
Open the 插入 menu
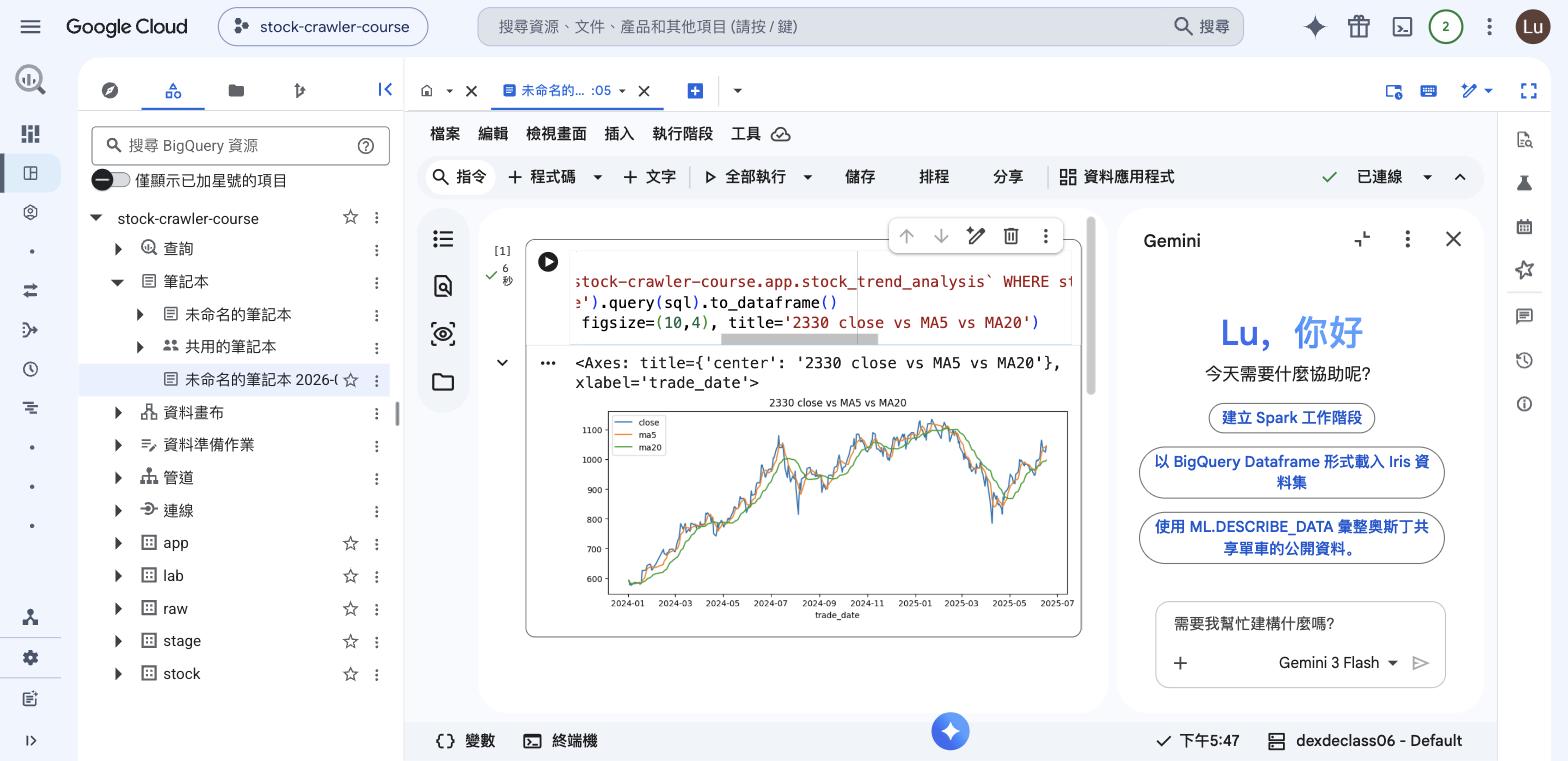[620, 134]
